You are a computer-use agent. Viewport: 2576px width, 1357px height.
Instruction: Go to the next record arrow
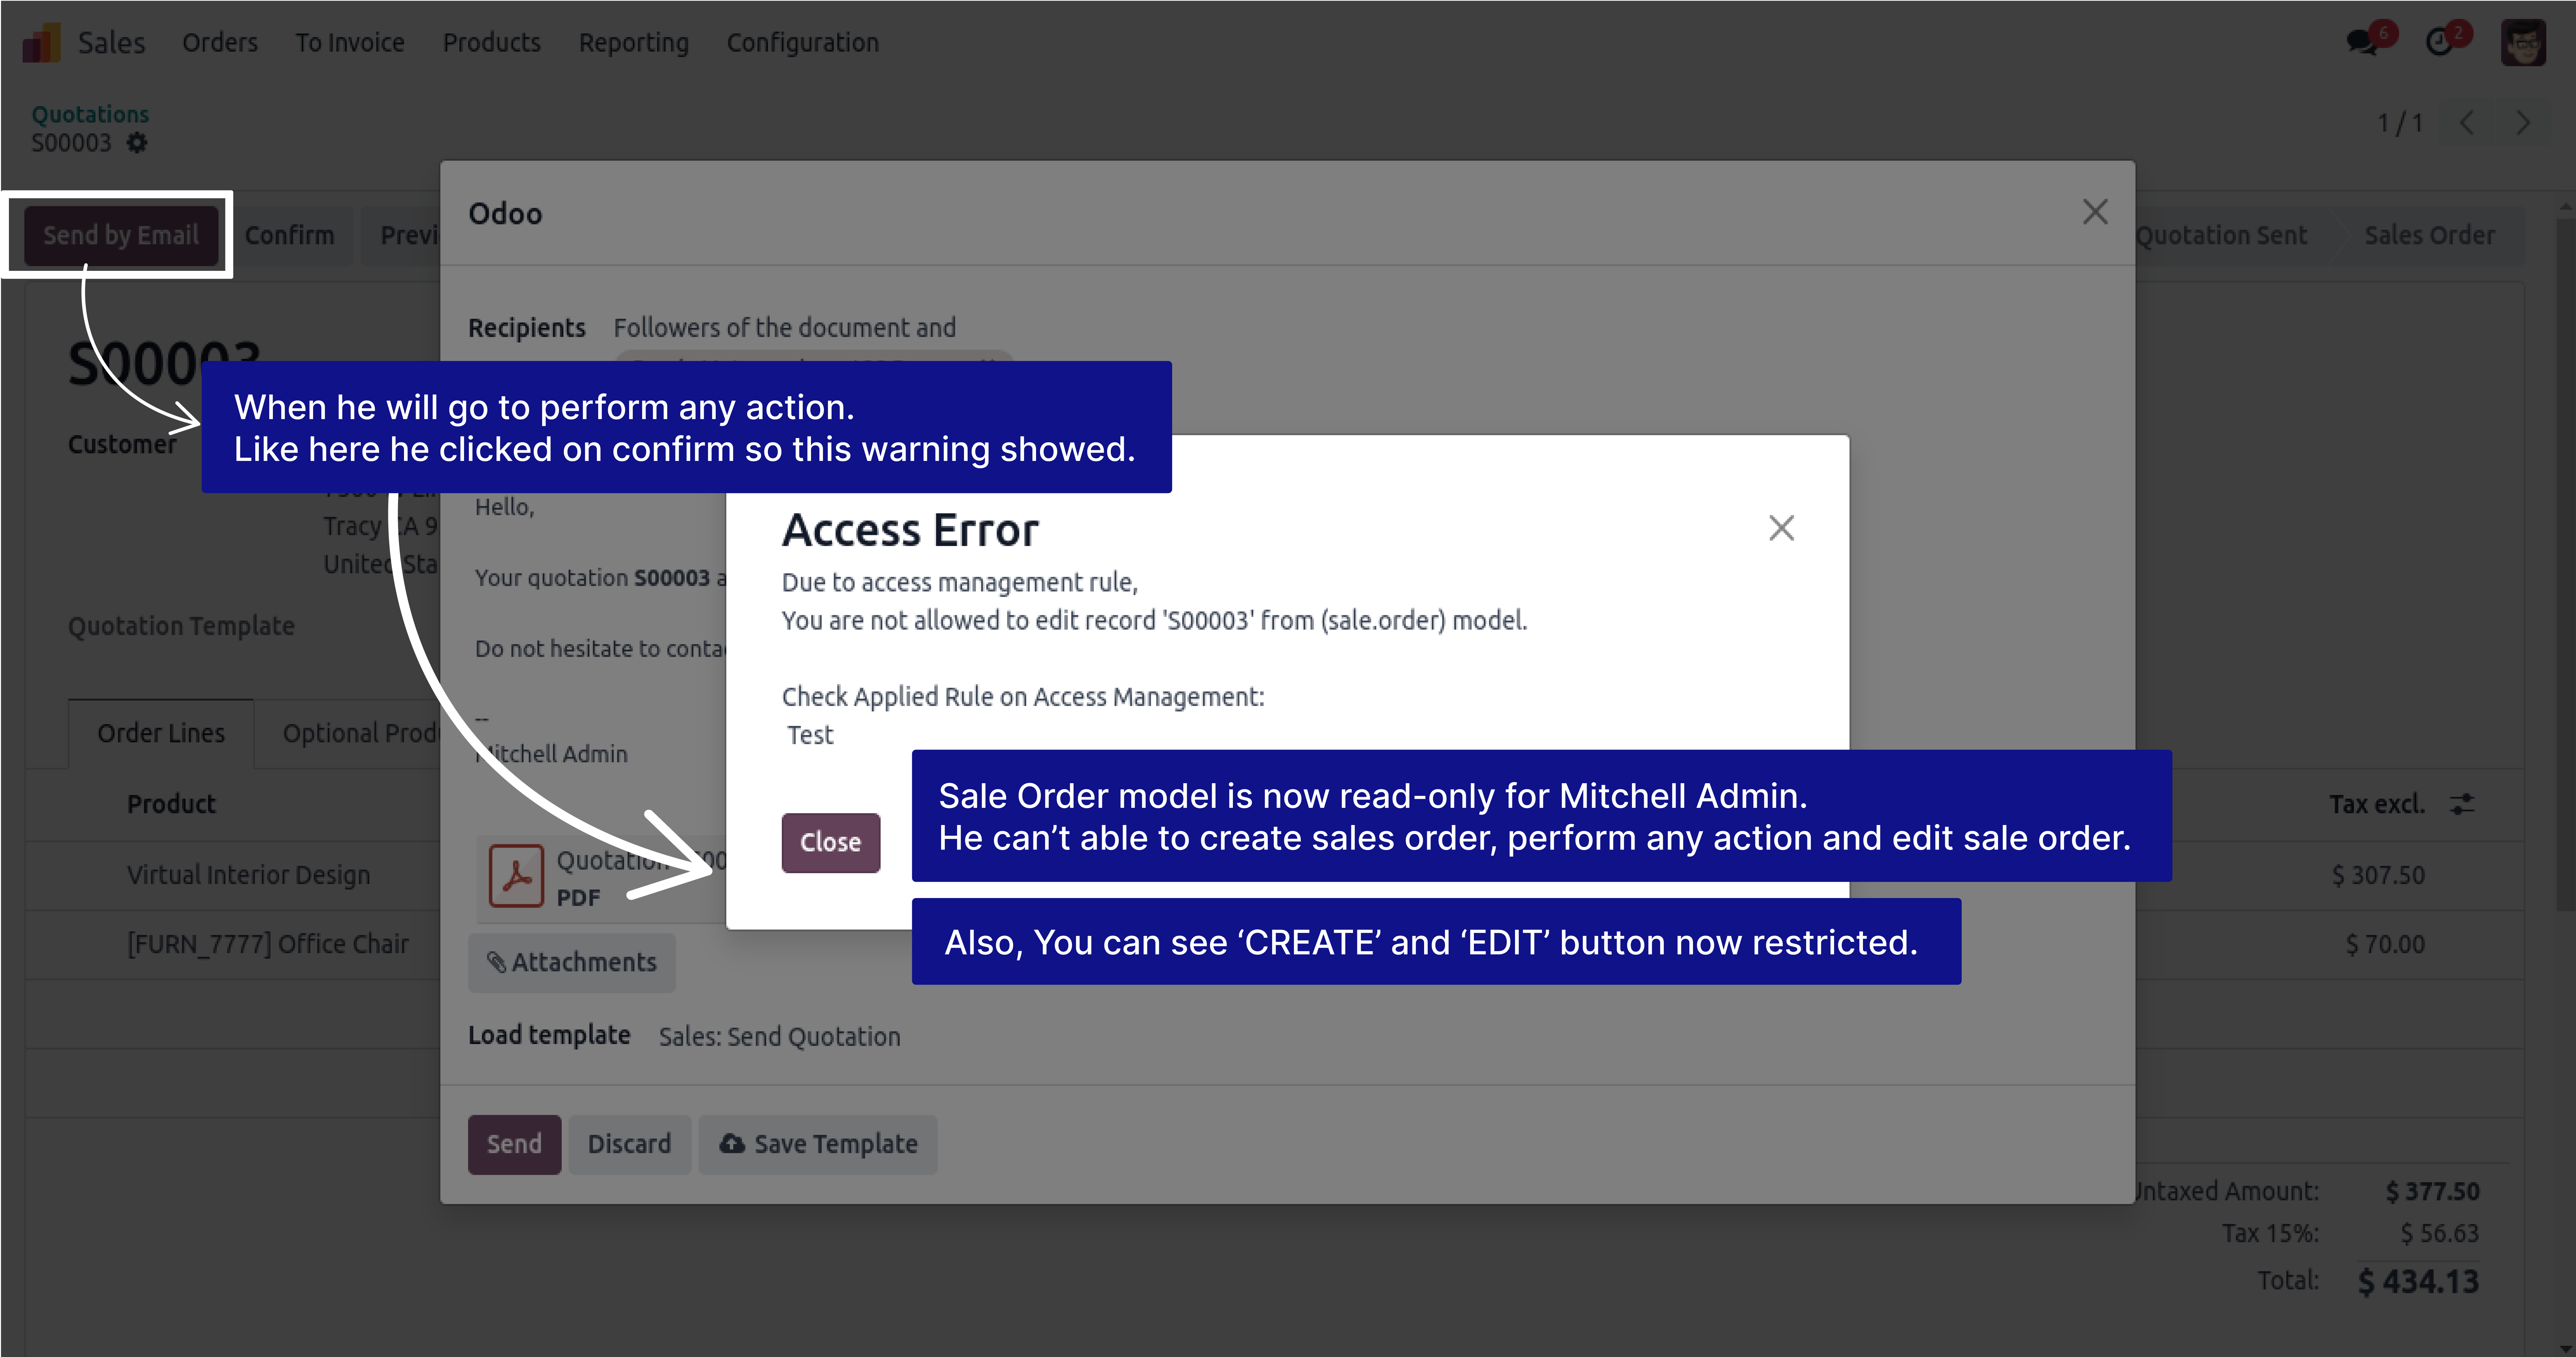click(2523, 123)
